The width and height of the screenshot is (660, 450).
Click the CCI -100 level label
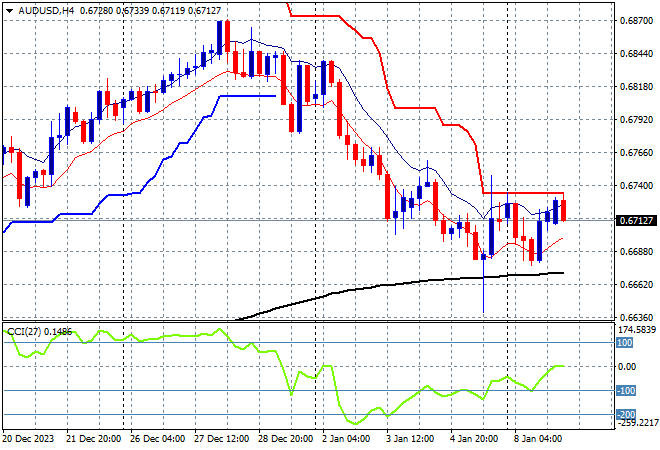click(x=624, y=391)
